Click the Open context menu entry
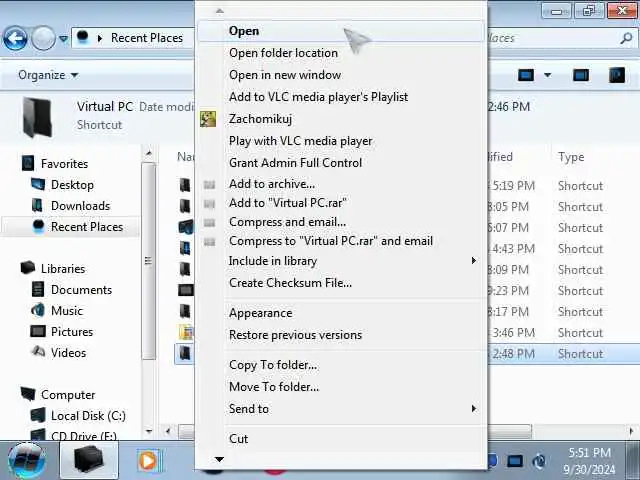The image size is (640, 480). click(341, 31)
